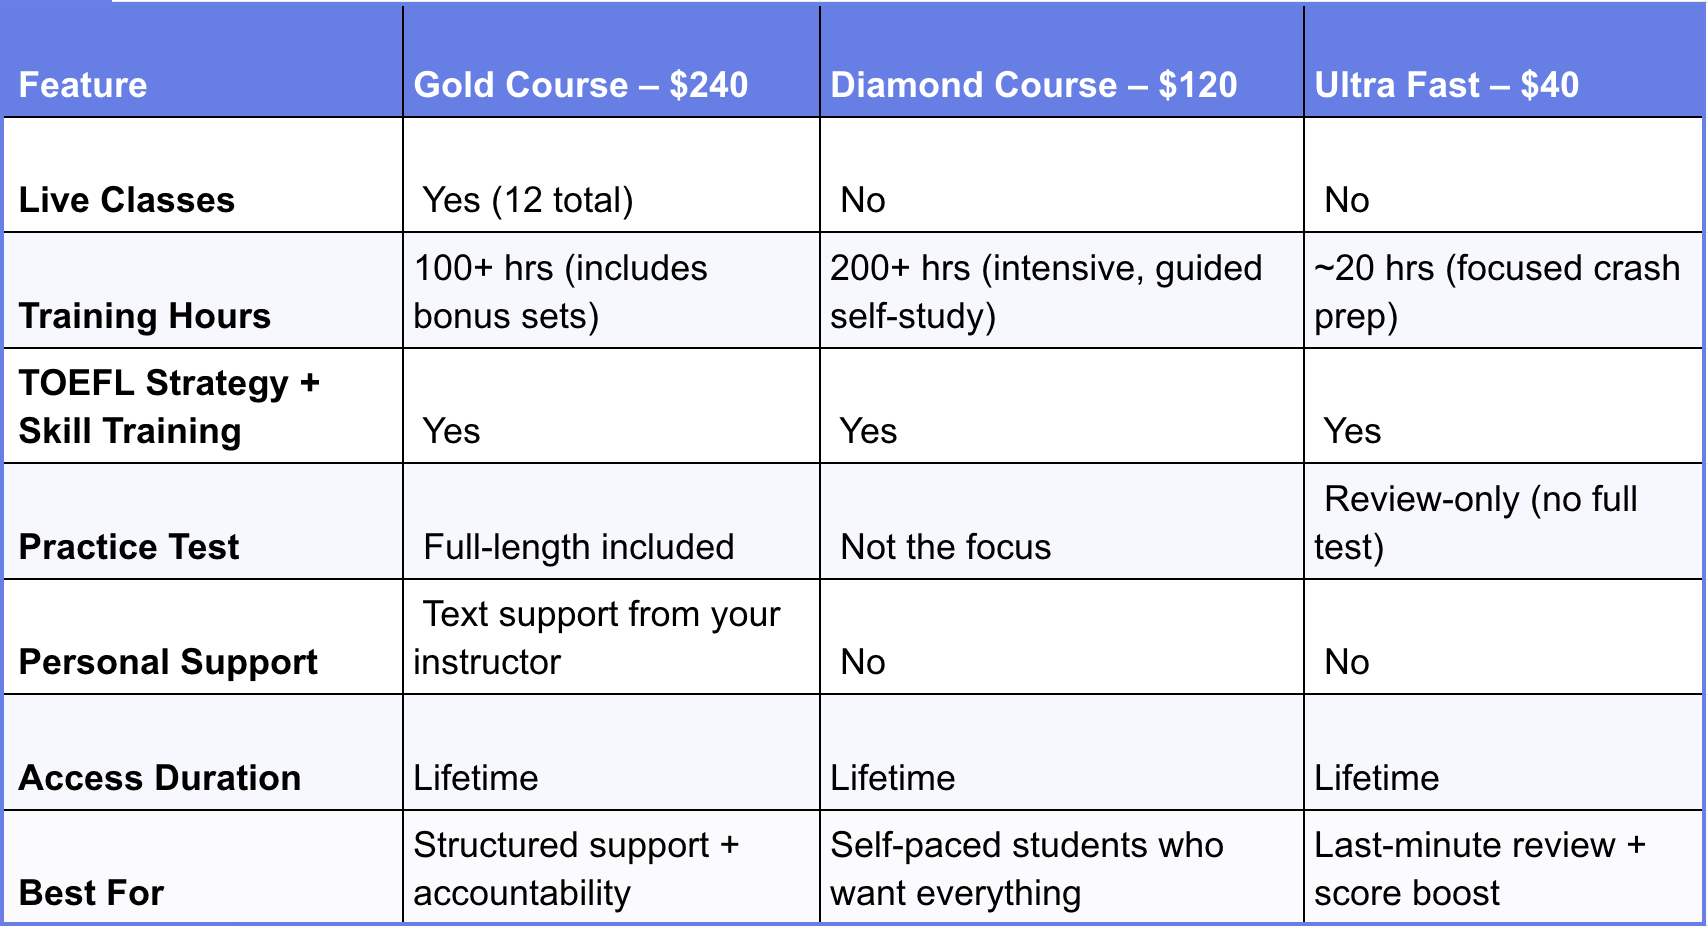Viewport: 1708px width, 928px height.
Task: Select the TOEFL Strategy + Skill Training label
Action: tap(169, 407)
